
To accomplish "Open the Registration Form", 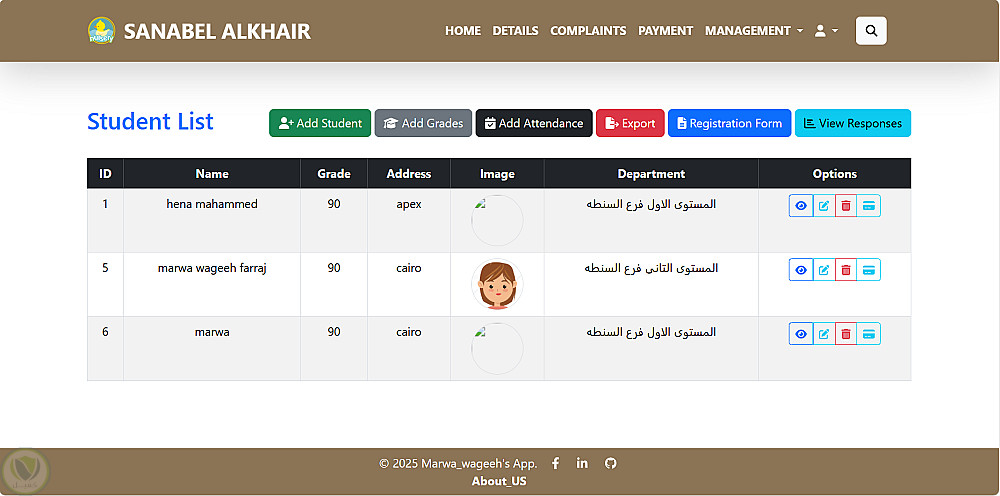I will click(730, 123).
